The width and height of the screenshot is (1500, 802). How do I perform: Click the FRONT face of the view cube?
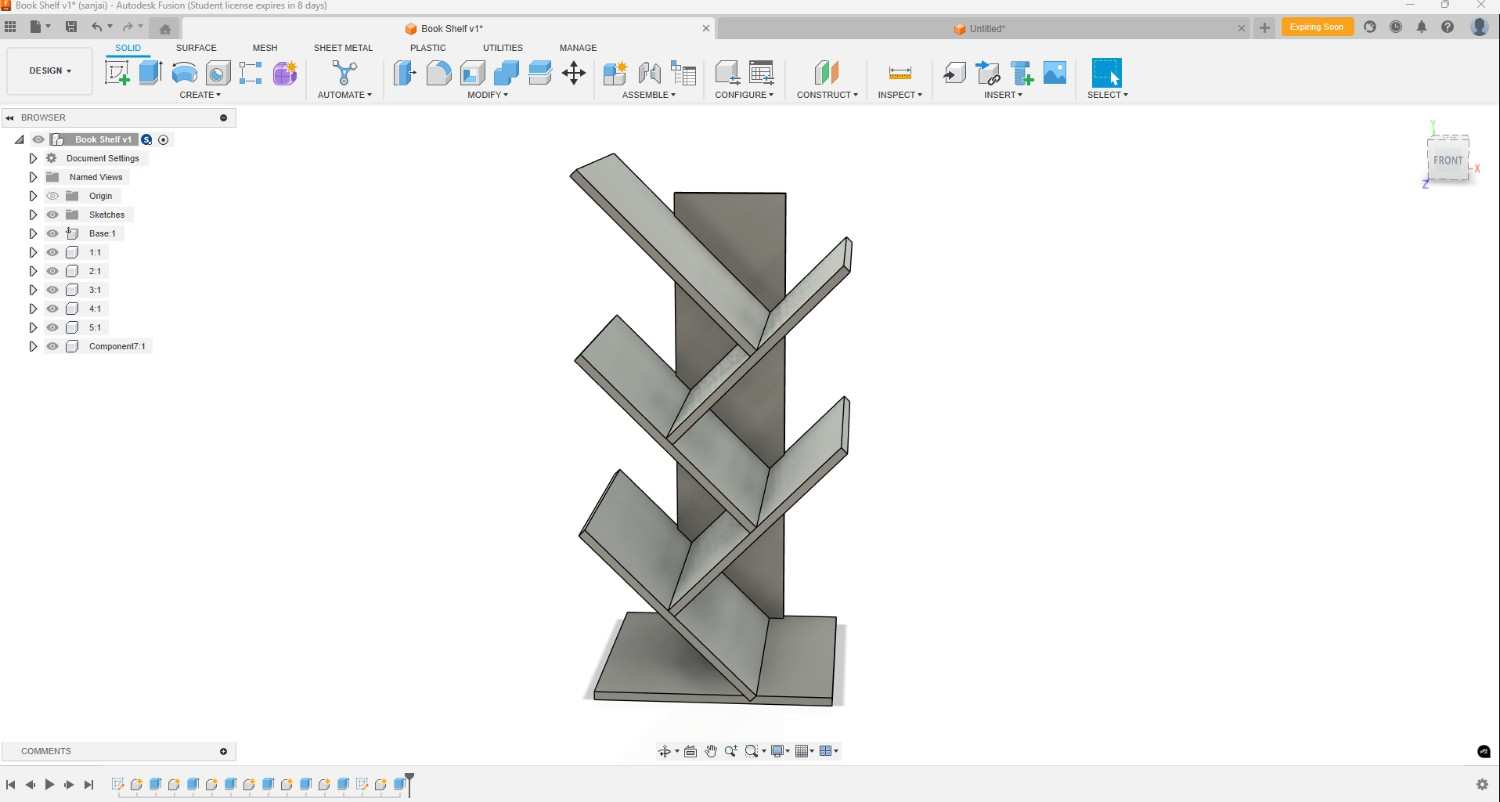point(1448,160)
